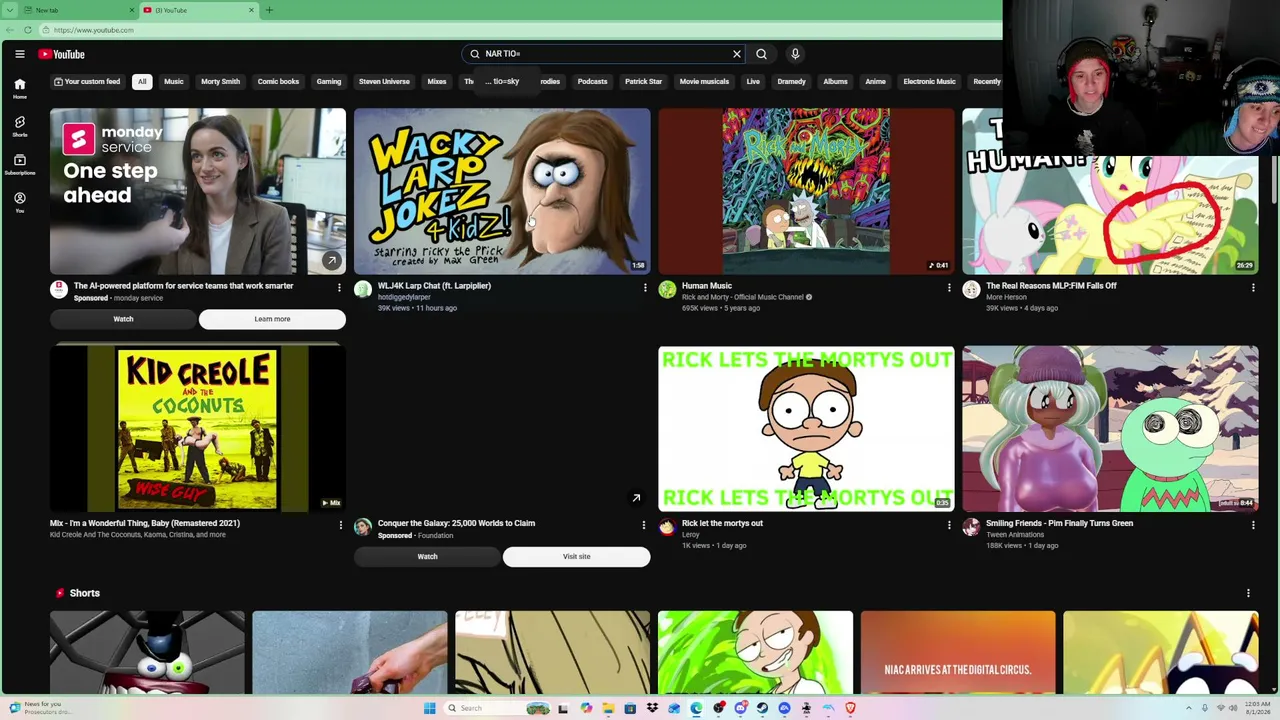Select the Live chip
Screen dimensions: 1280x720
click(753, 82)
